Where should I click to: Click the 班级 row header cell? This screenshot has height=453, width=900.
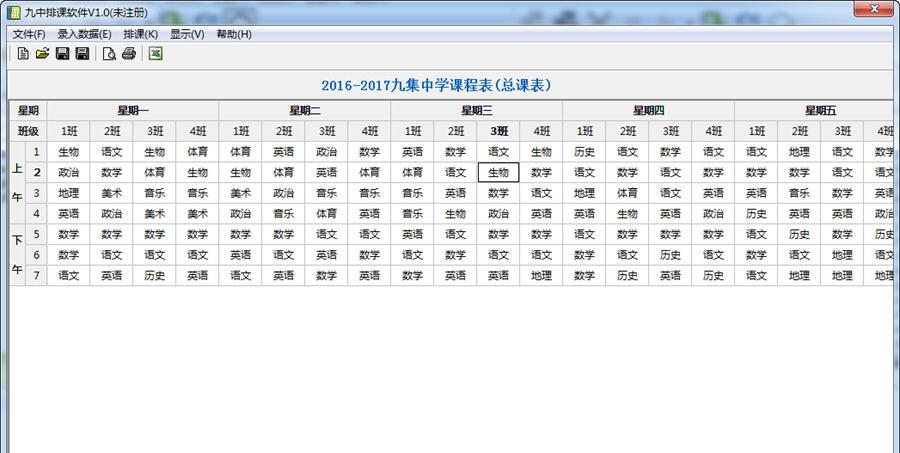click(28, 131)
